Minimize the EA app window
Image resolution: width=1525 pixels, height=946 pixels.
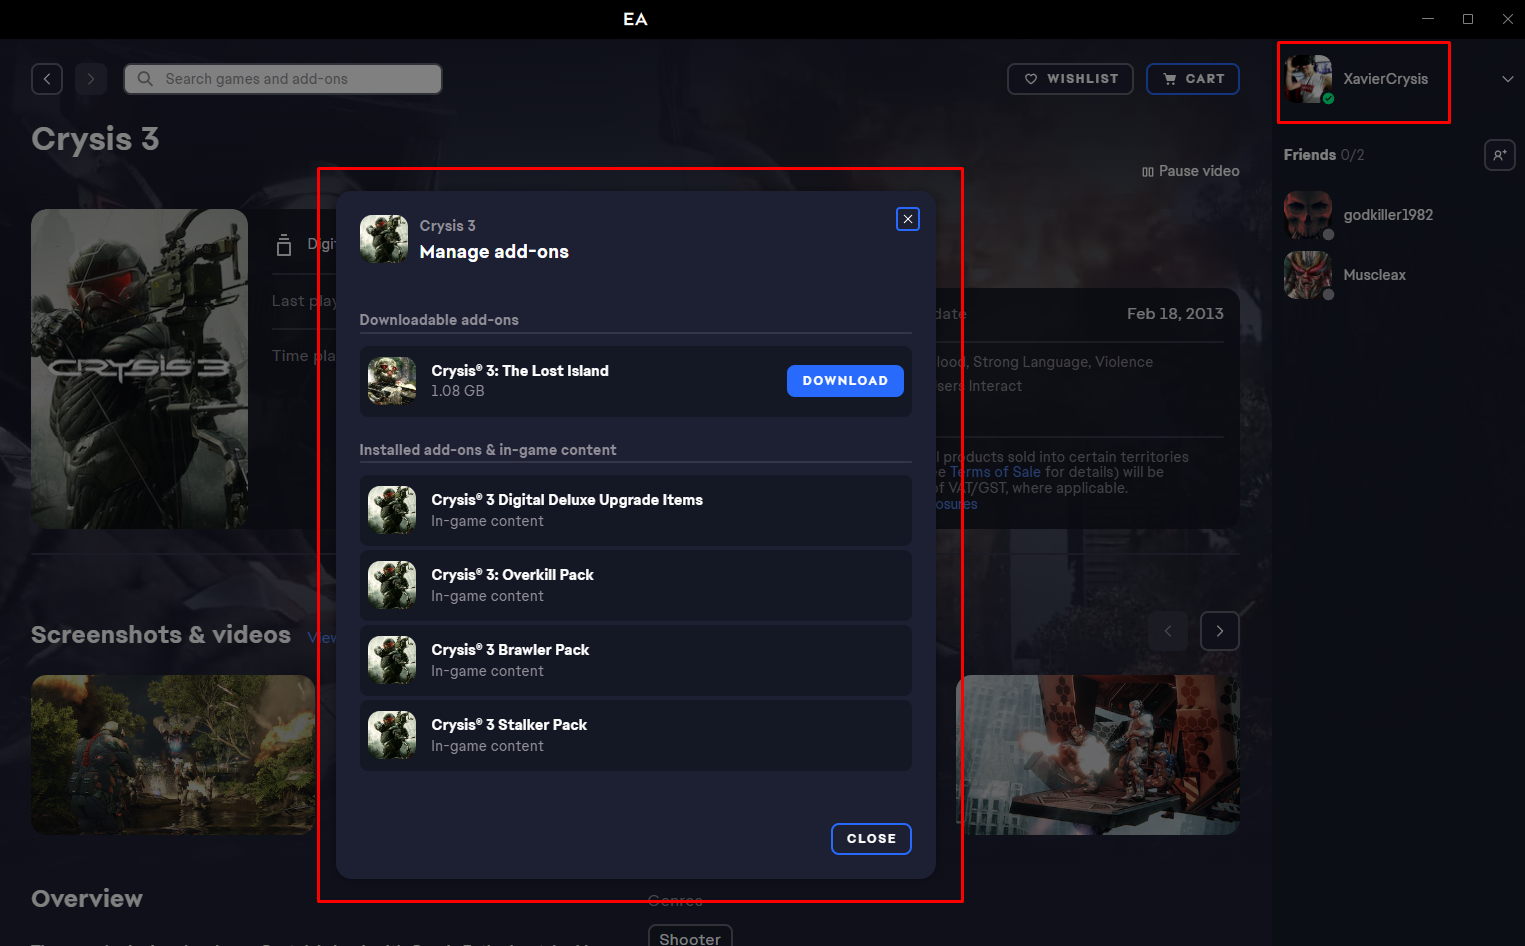coord(1428,19)
